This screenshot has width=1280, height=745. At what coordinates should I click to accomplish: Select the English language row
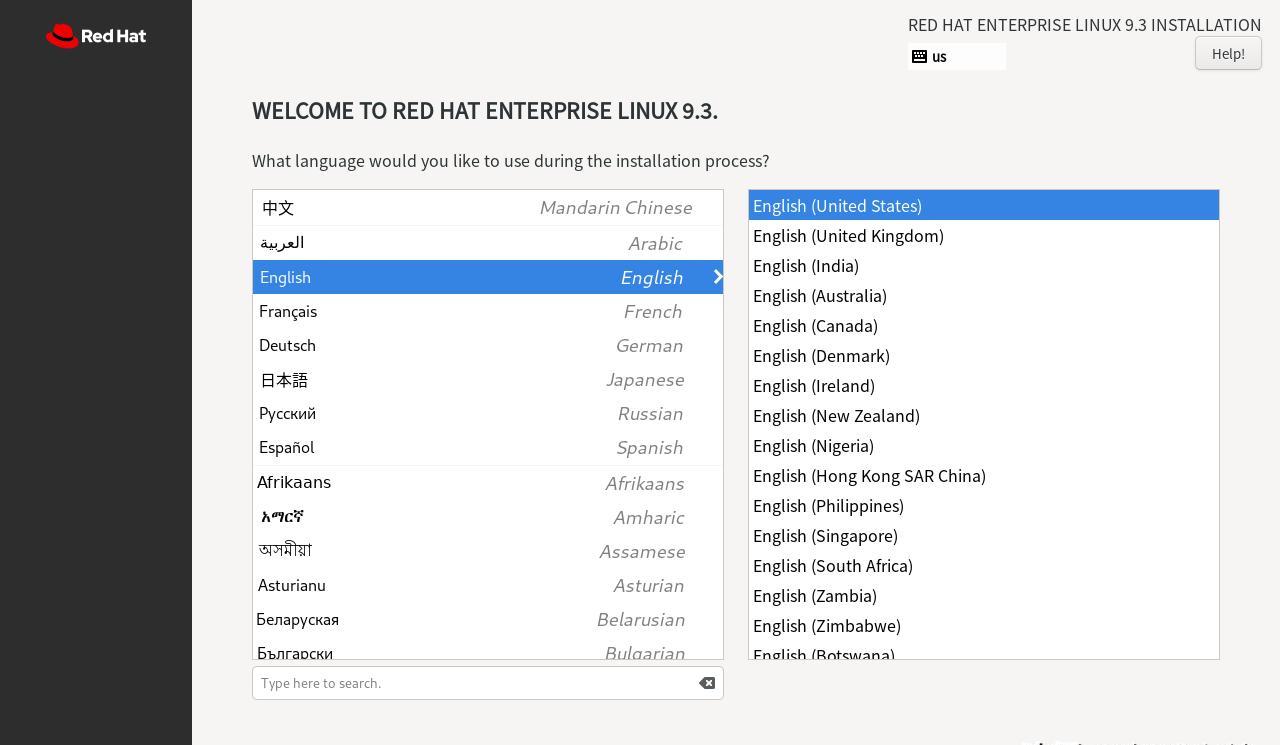(488, 277)
